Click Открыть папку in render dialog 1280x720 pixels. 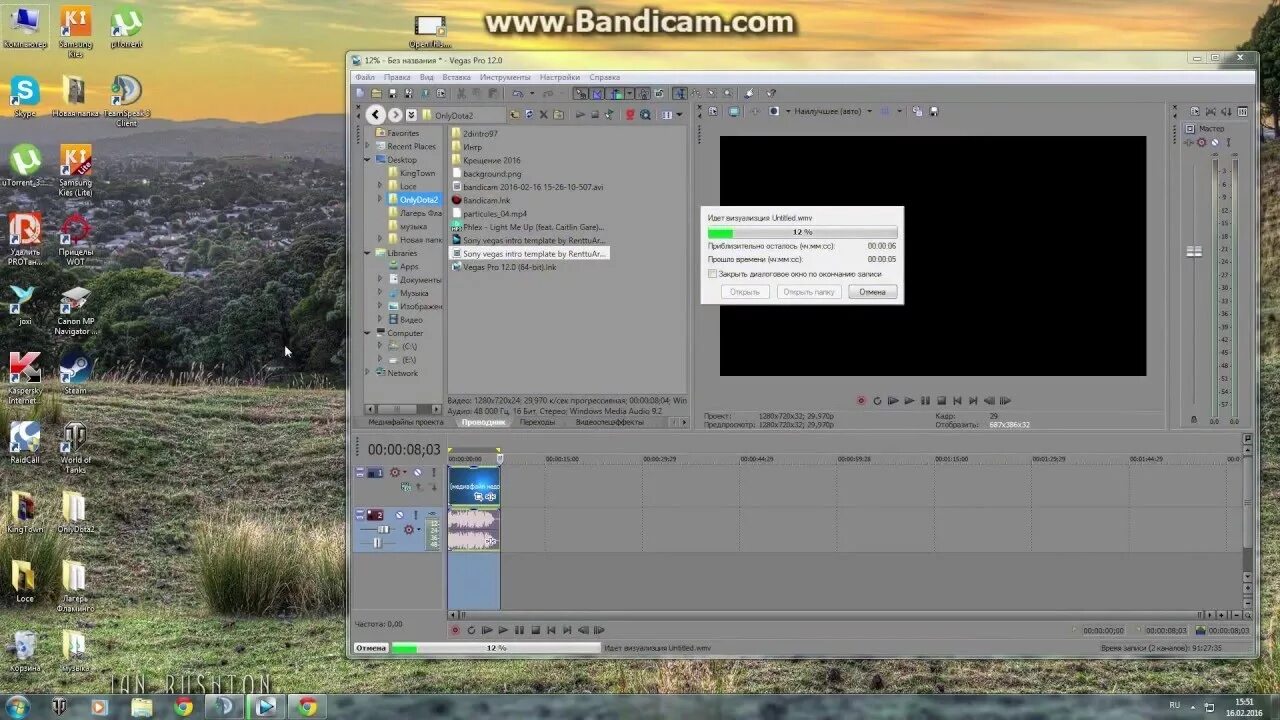808,292
